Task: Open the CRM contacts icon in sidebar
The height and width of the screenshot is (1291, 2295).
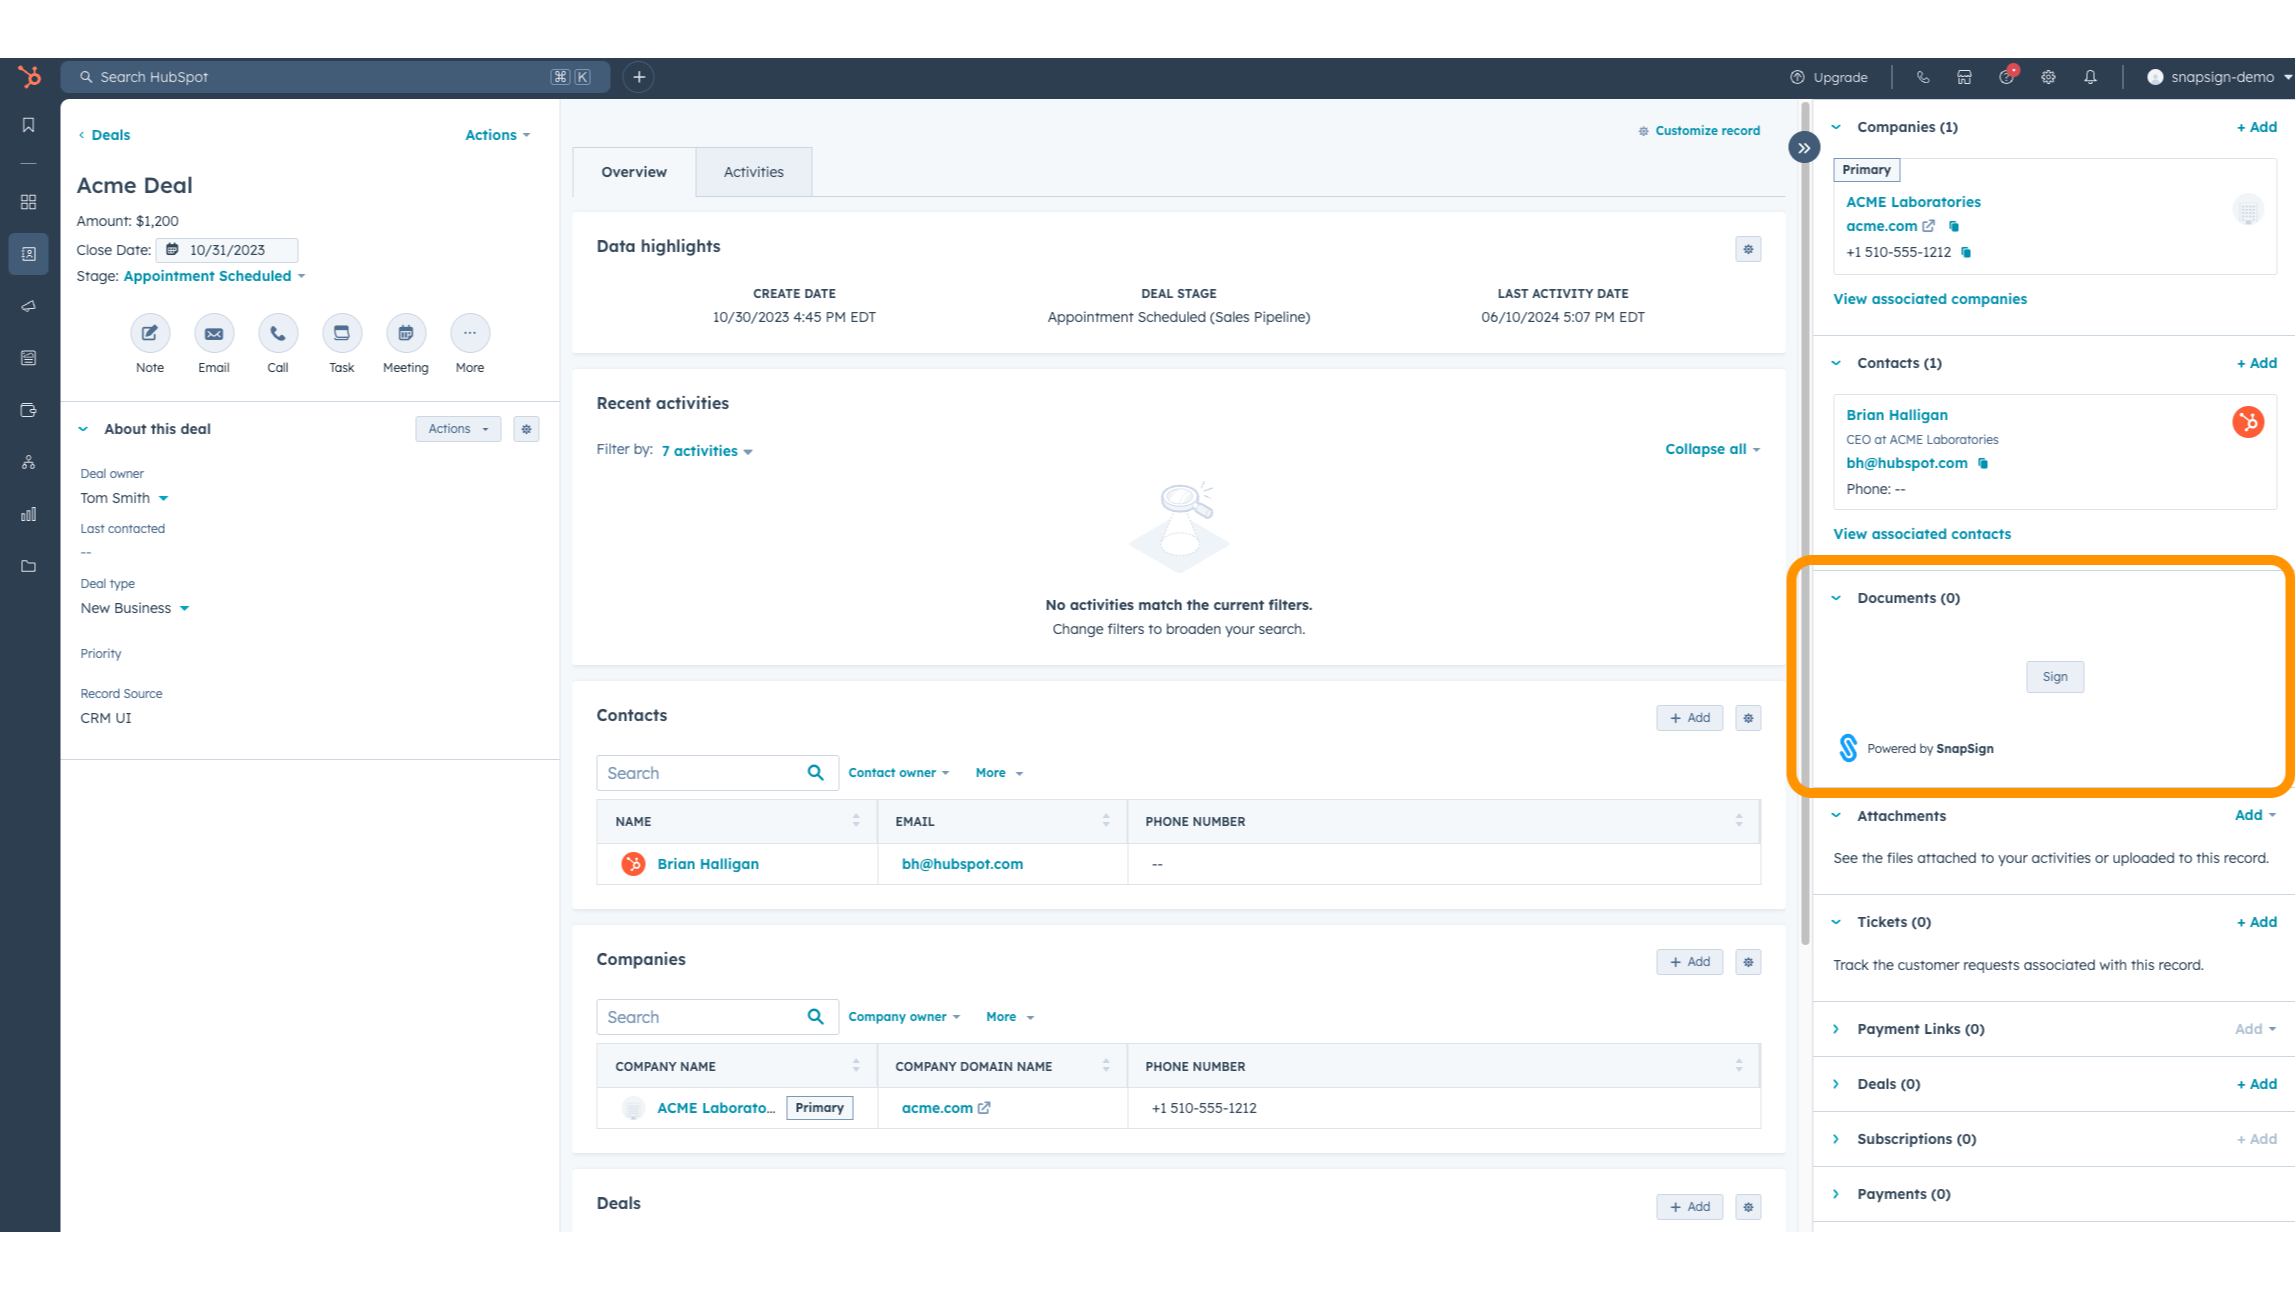Action: (29, 254)
